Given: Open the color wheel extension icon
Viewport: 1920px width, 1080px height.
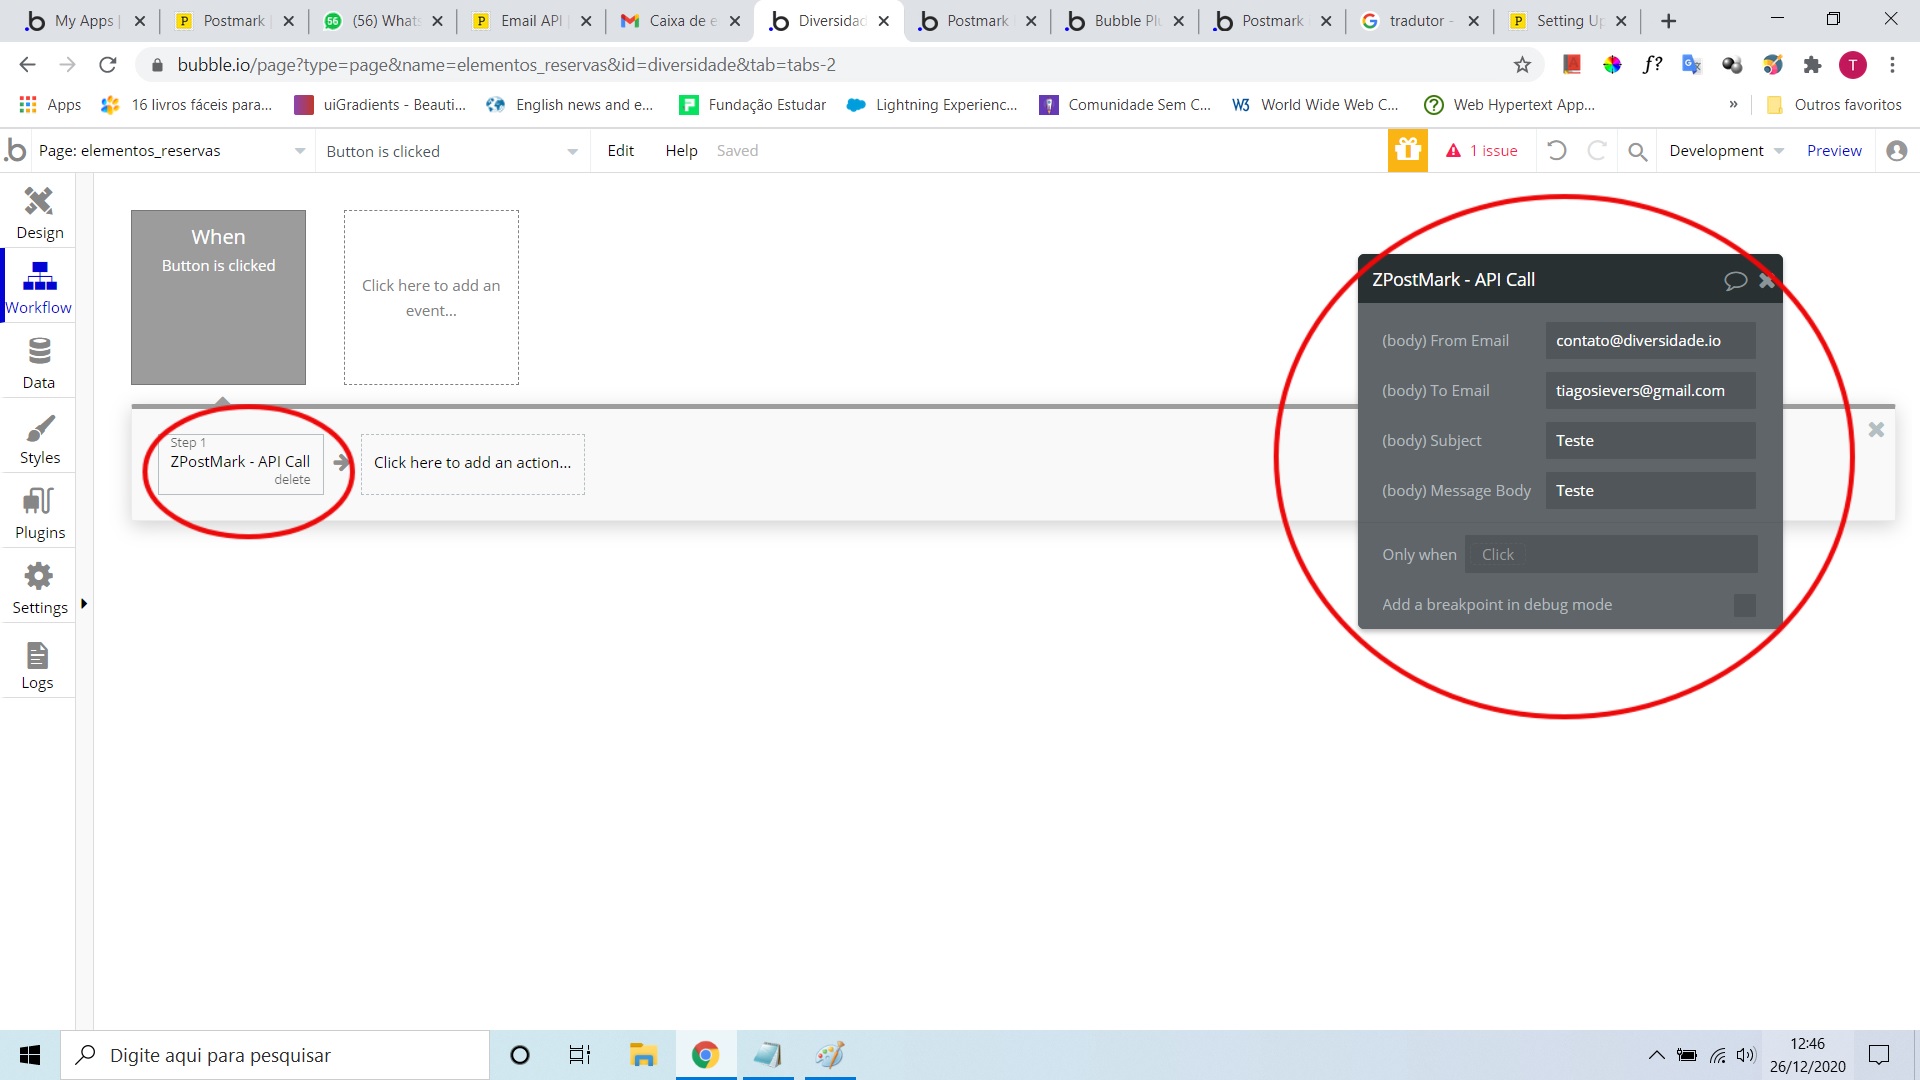Looking at the screenshot, I should click(1612, 65).
